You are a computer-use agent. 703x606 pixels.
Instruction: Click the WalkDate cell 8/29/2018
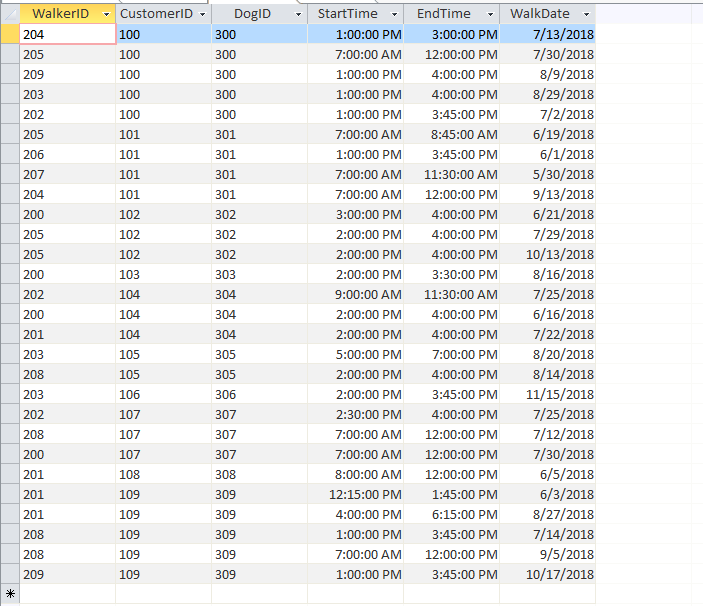coord(547,94)
